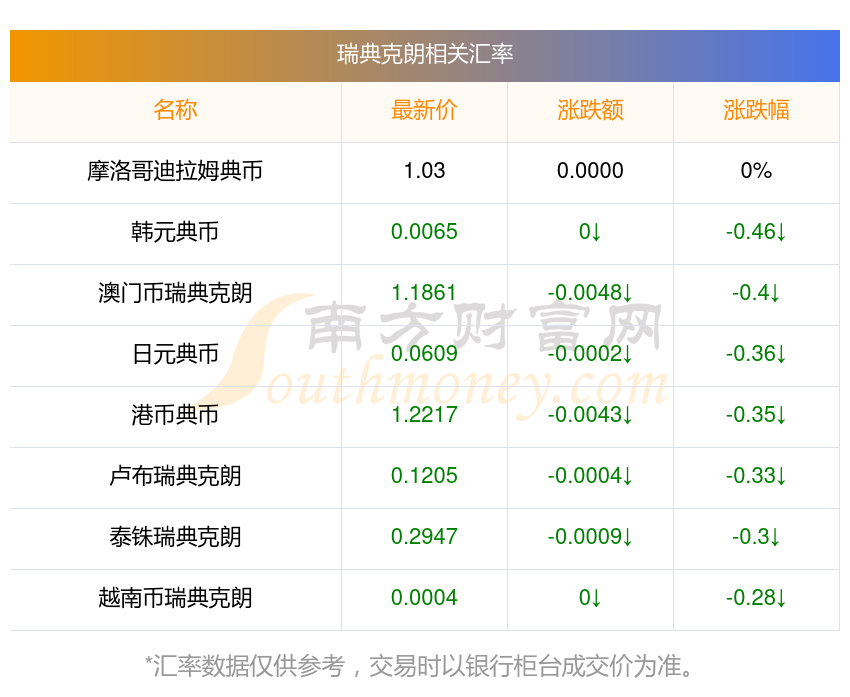The width and height of the screenshot is (850, 697).
Task: Click the price 0.0609
Action: click(424, 354)
